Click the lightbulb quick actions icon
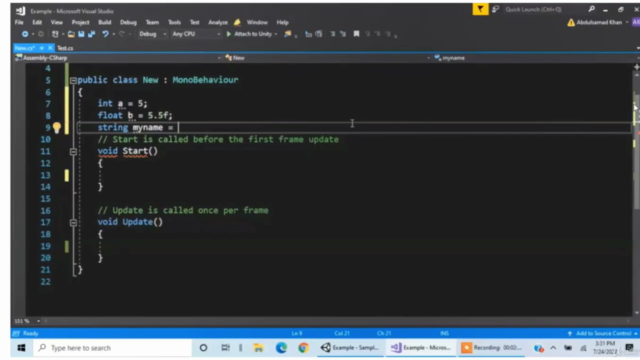 coord(57,128)
